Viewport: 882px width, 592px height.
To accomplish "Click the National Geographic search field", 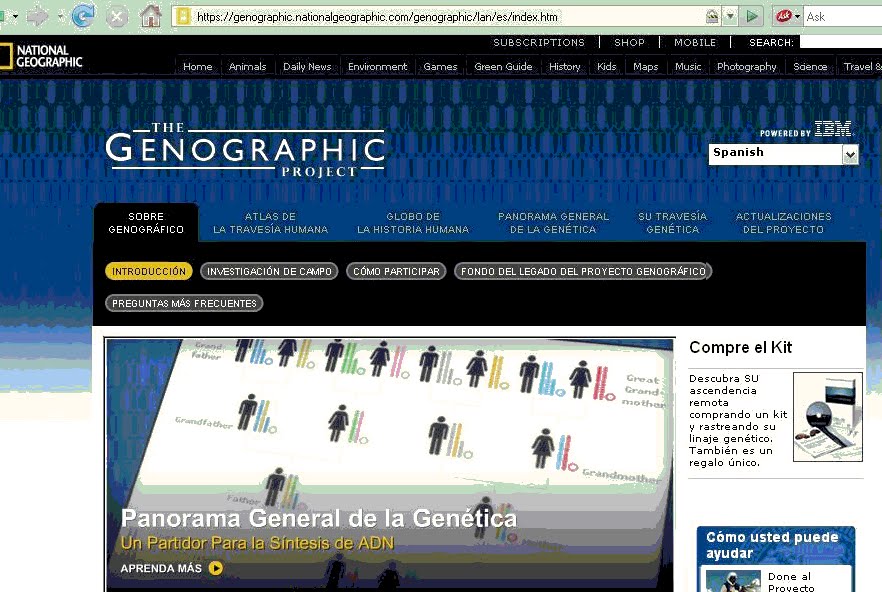I will click(x=841, y=42).
